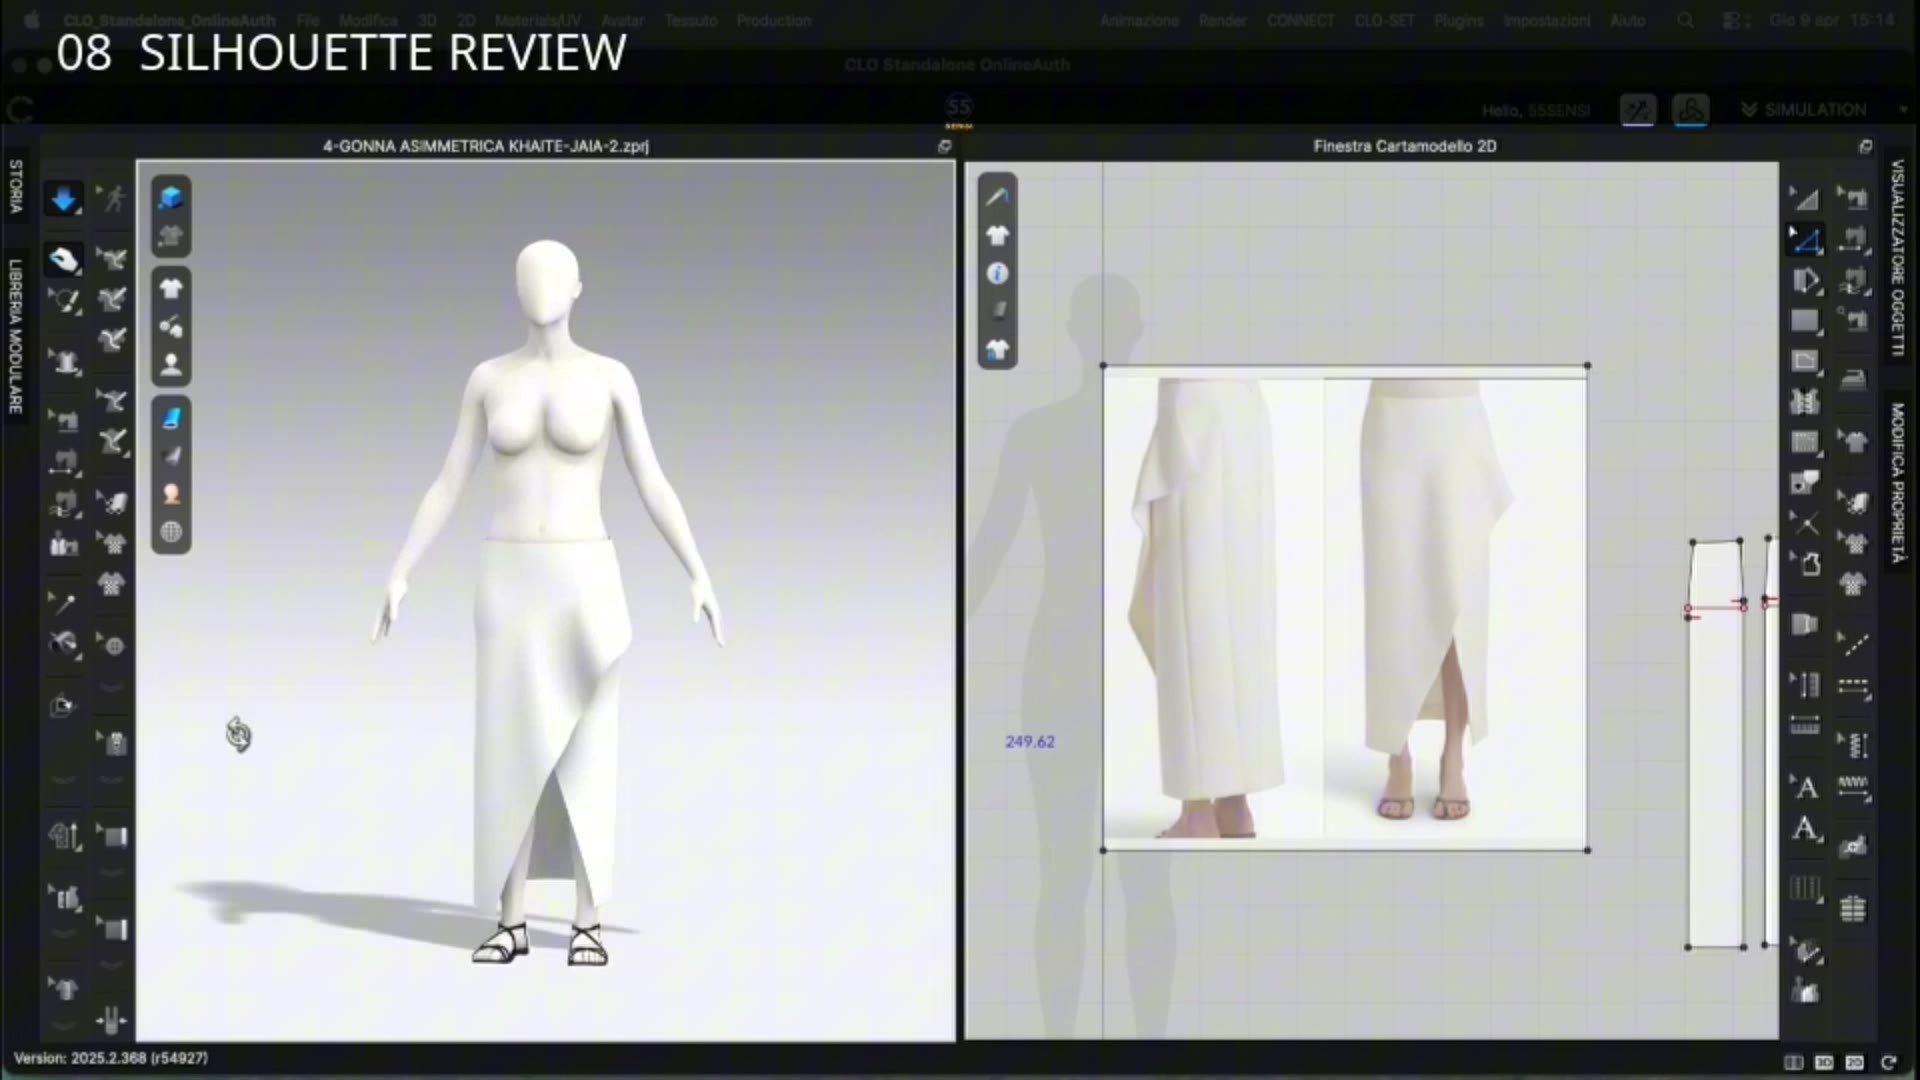The height and width of the screenshot is (1080, 1920).
Task: Select the skirt reference image in 2D window
Action: tap(1345, 608)
